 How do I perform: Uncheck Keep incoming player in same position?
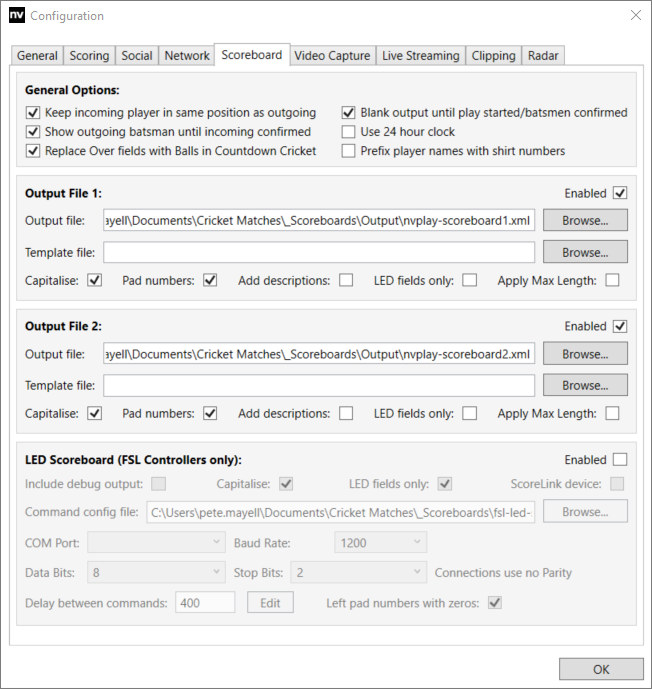pos(32,113)
